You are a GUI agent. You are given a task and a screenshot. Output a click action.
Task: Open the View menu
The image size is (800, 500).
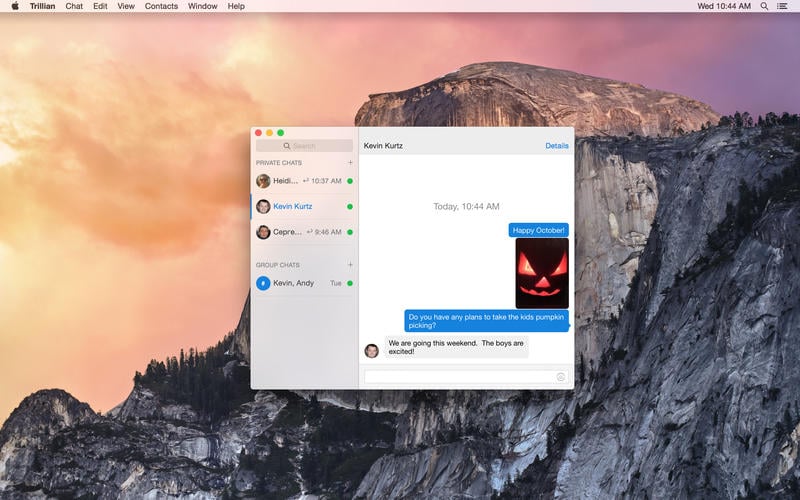point(126,6)
